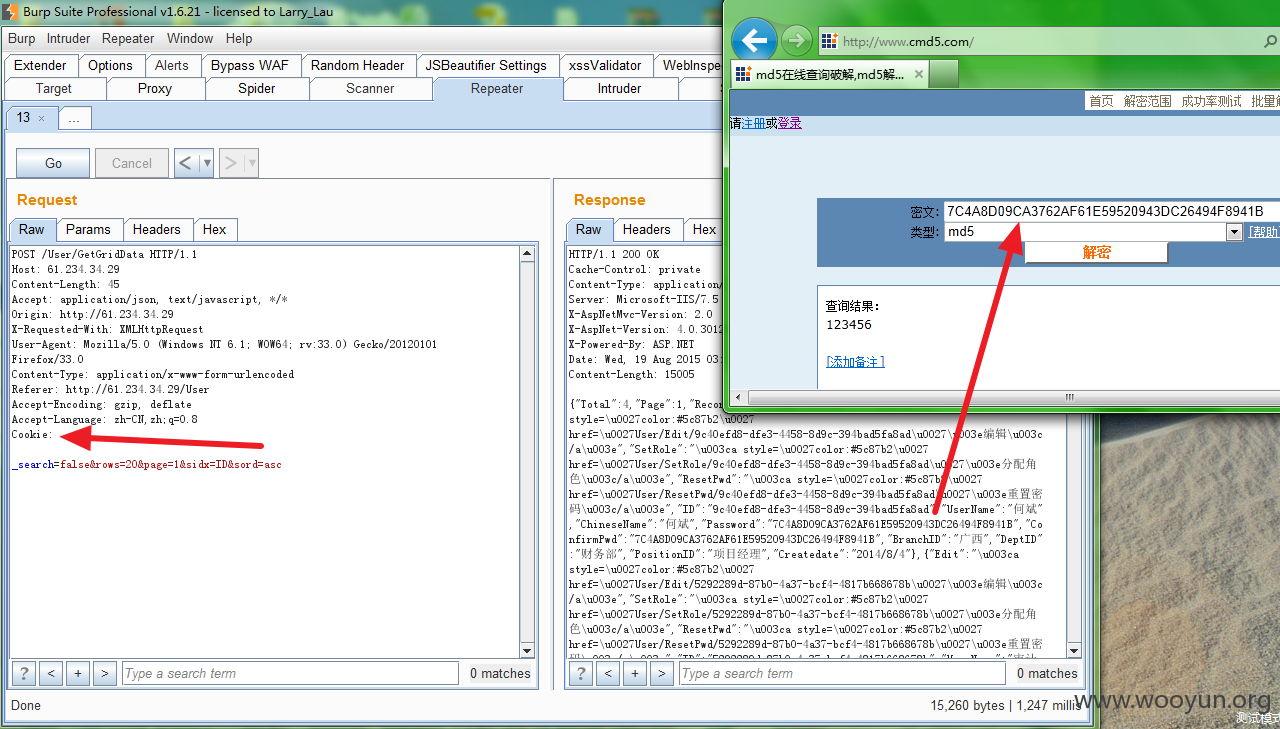Click request search next match button

coord(104,673)
